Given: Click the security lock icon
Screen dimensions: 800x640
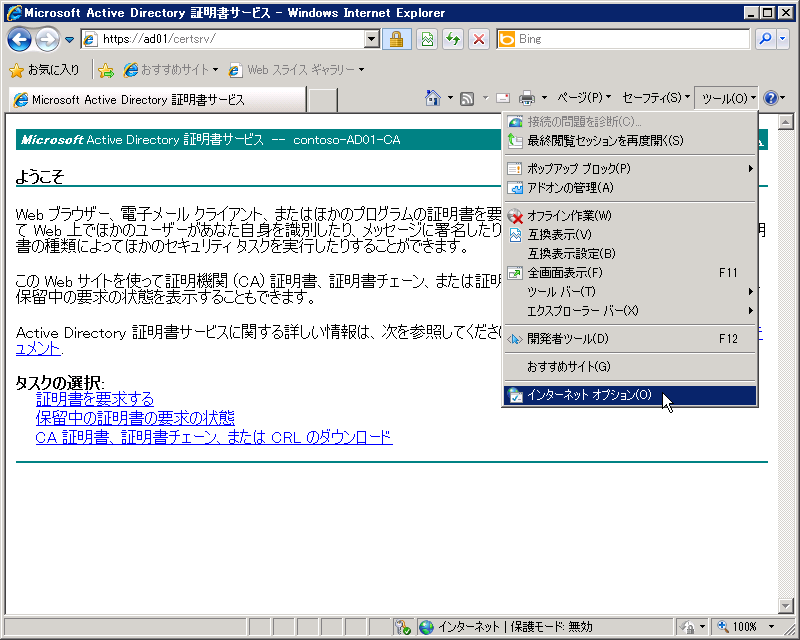Looking at the screenshot, I should coord(396,39).
